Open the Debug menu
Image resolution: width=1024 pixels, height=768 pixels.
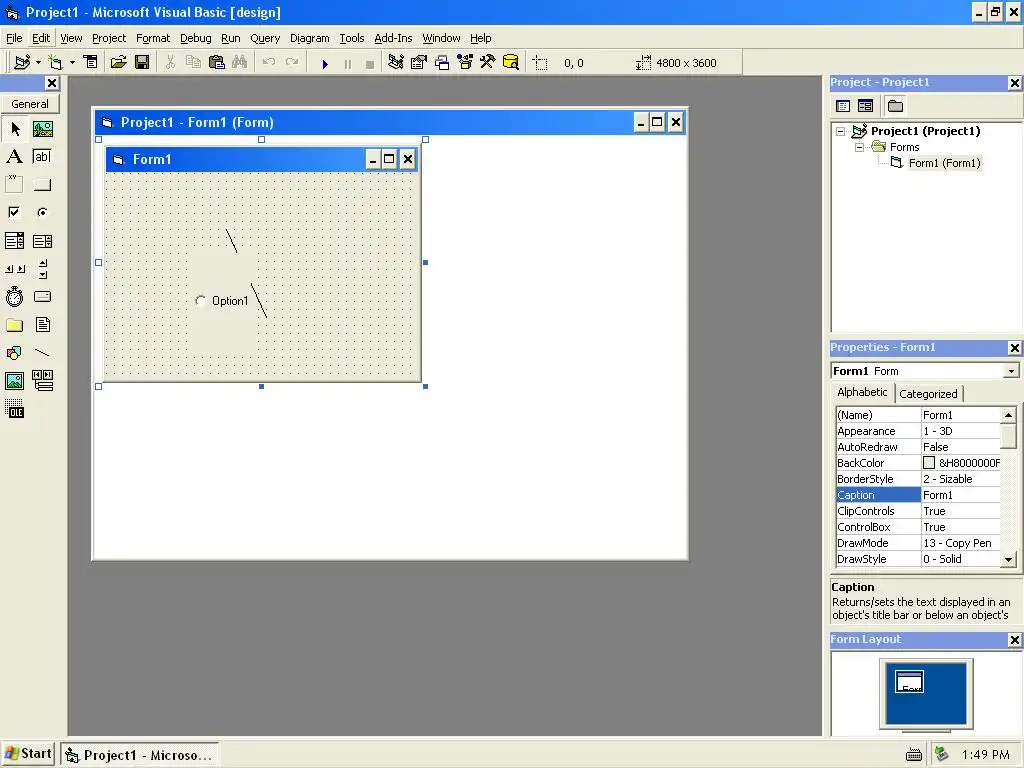pos(196,38)
